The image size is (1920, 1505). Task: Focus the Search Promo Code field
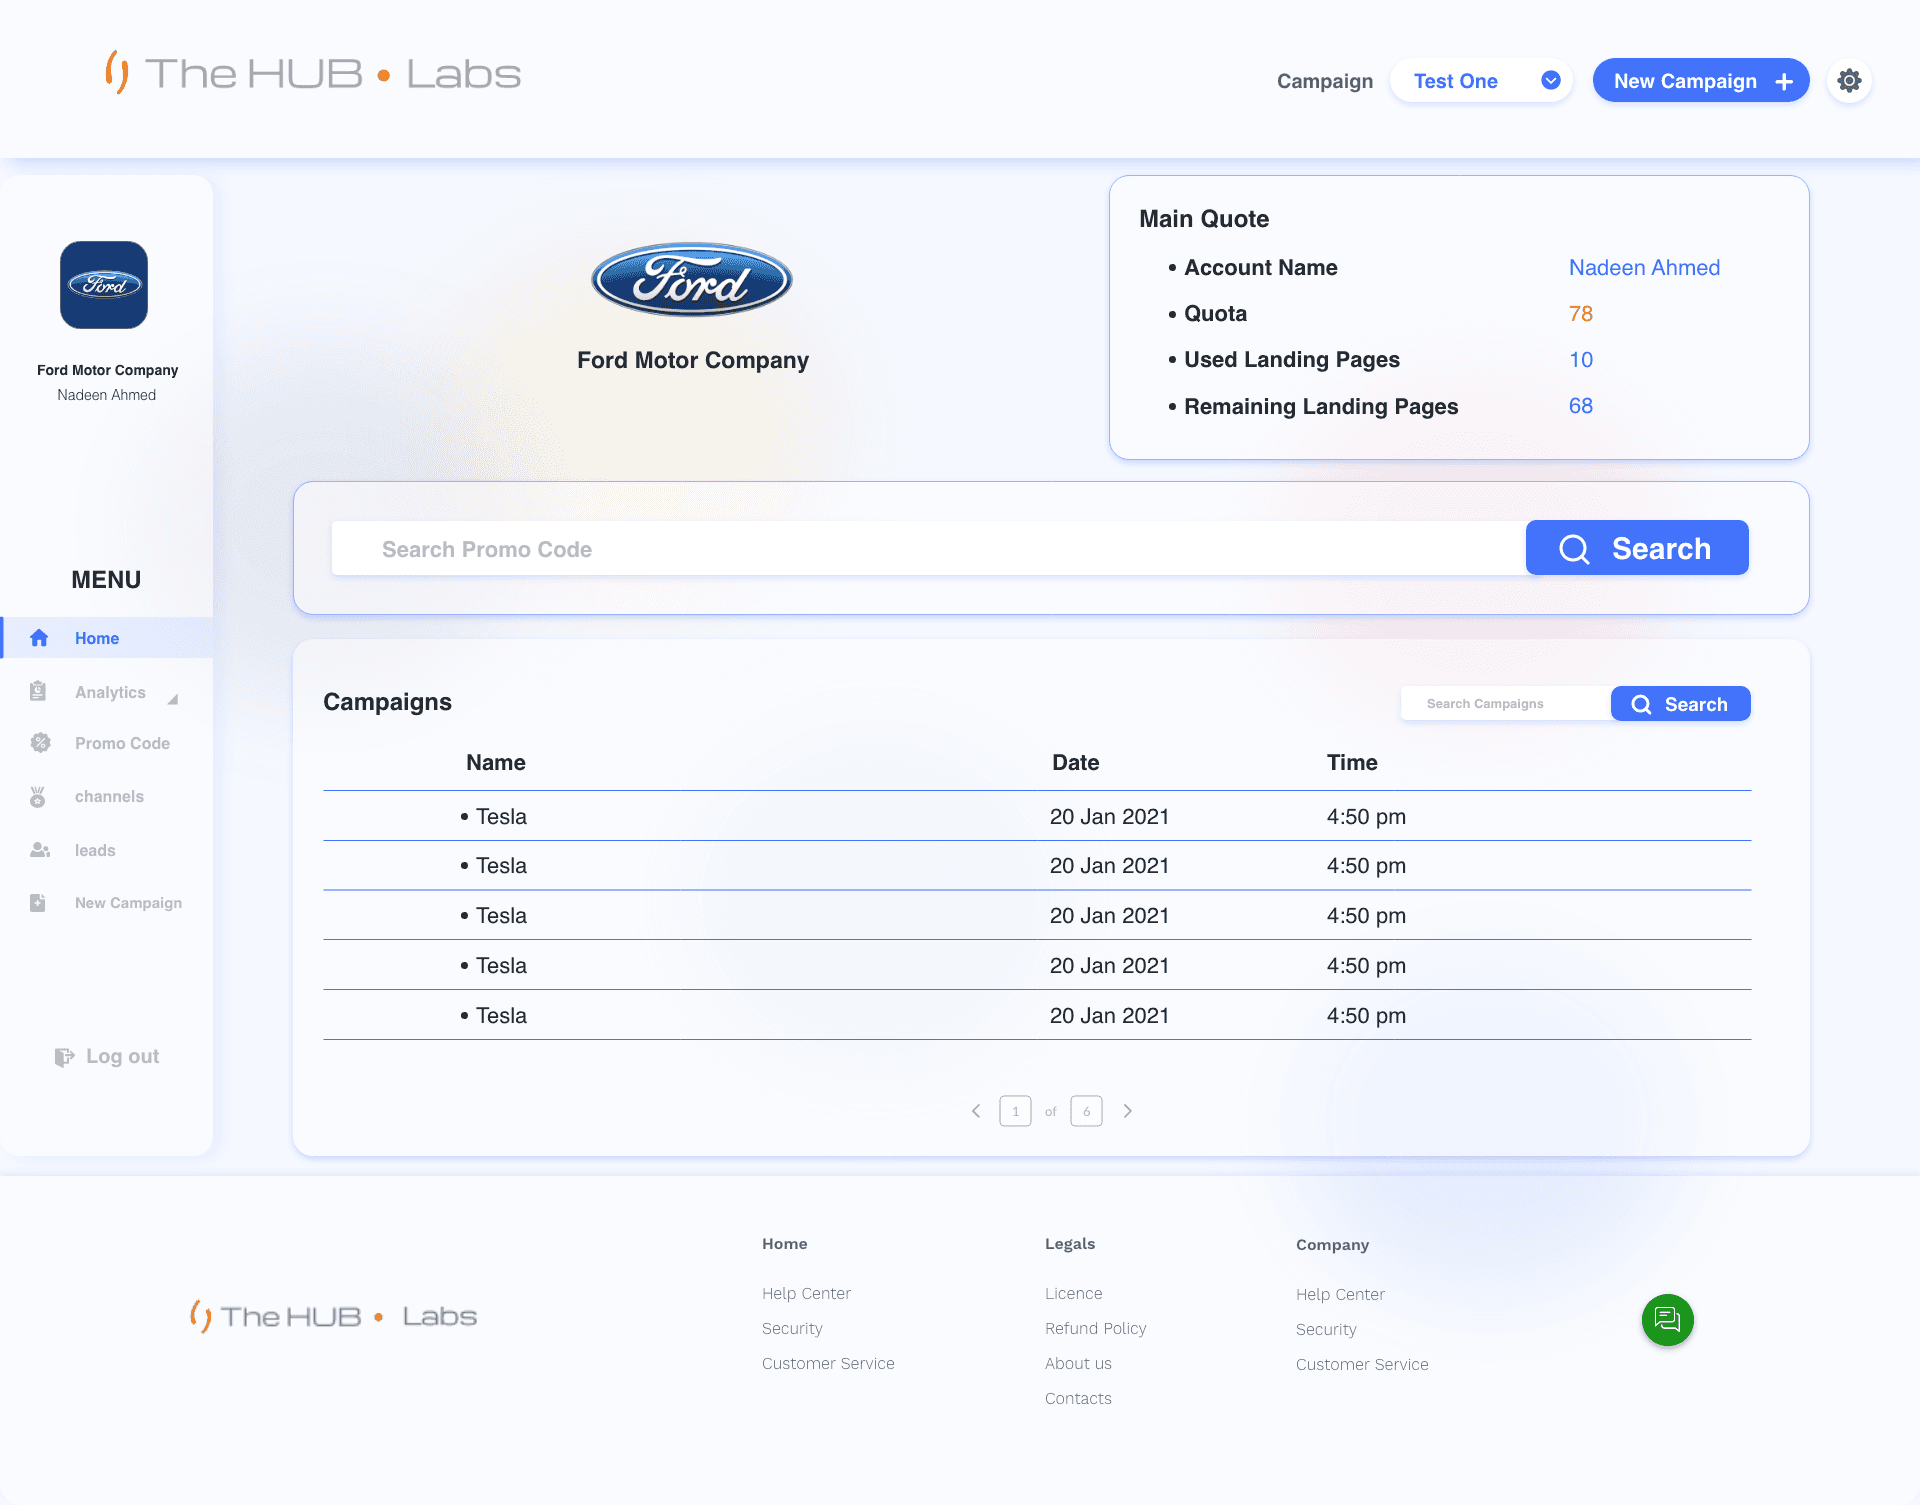(x=927, y=549)
